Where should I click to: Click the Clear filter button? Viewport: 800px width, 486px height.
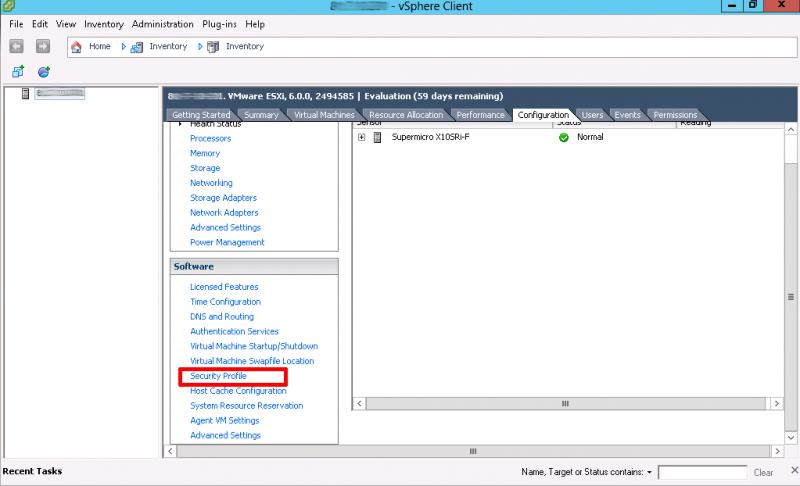[x=763, y=473]
